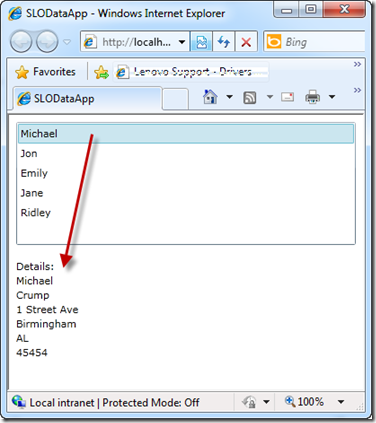Click the Print icon

pos(313,97)
